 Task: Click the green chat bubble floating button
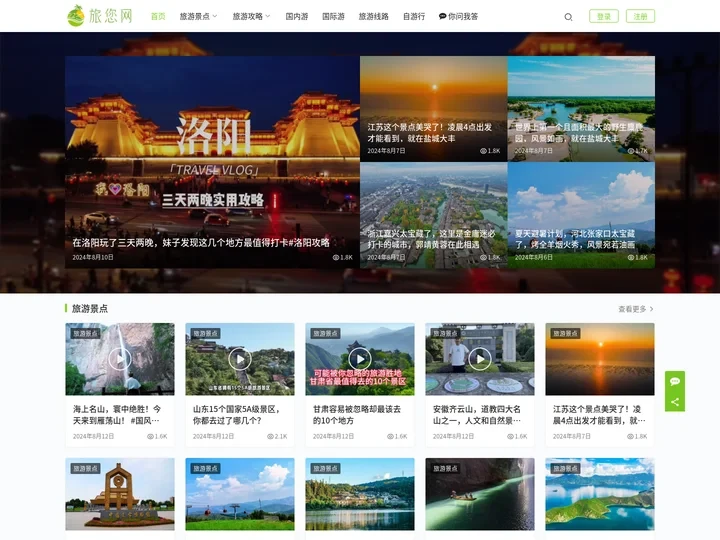675,381
